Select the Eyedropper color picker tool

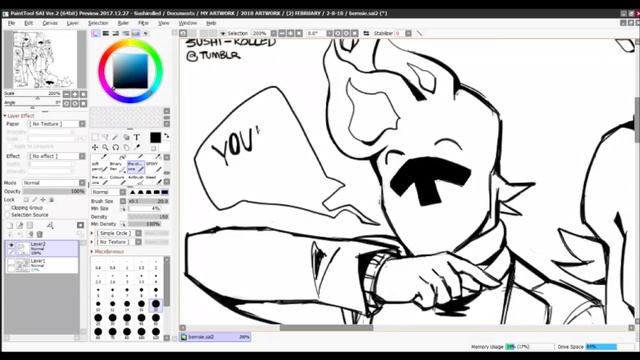(137, 147)
